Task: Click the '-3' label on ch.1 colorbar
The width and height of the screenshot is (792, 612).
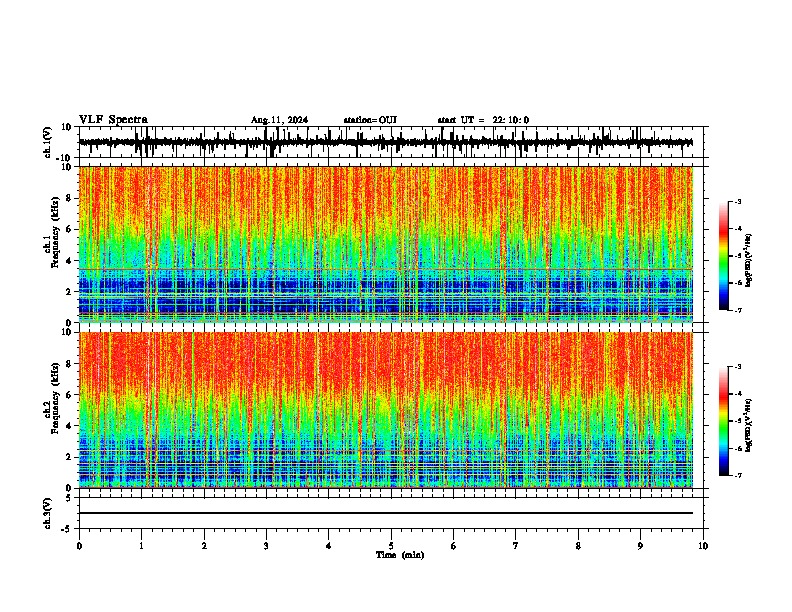Action: pyautogui.click(x=737, y=201)
